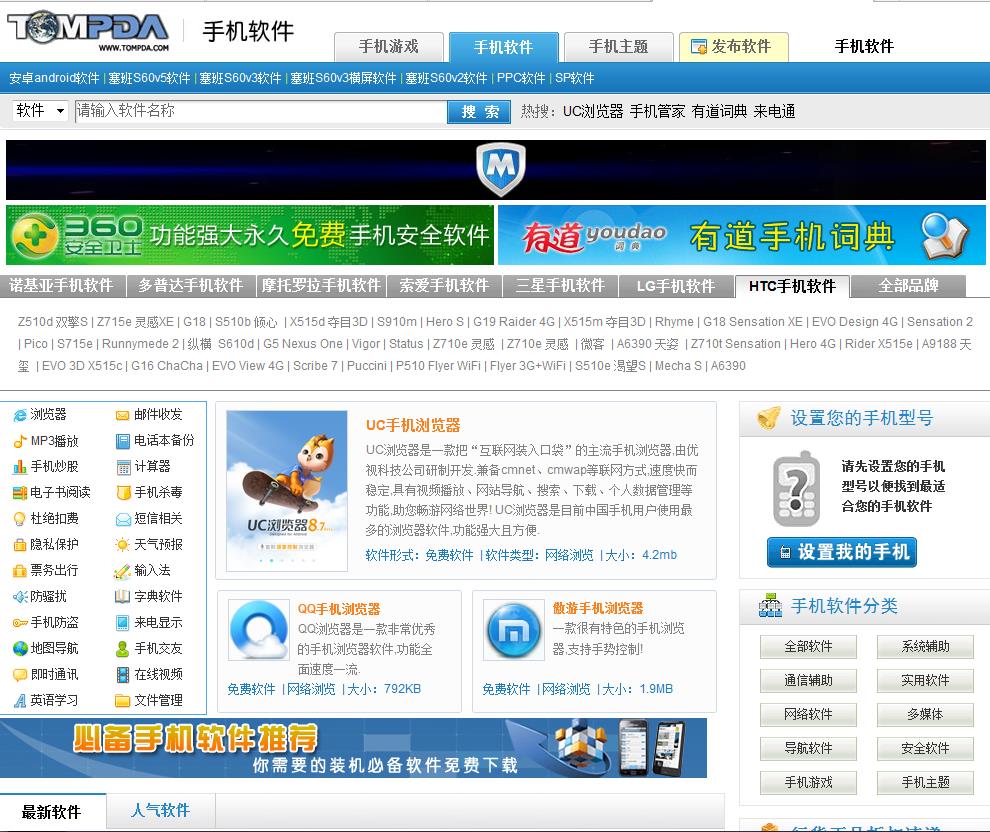Select the 三星手机软件 brand tab

pos(560,286)
